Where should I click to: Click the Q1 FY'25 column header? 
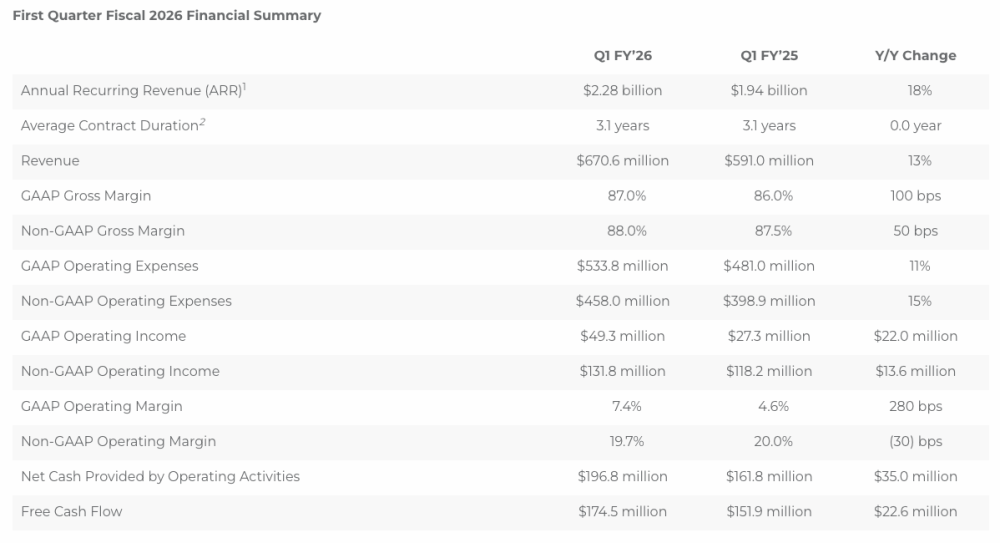coord(769,56)
